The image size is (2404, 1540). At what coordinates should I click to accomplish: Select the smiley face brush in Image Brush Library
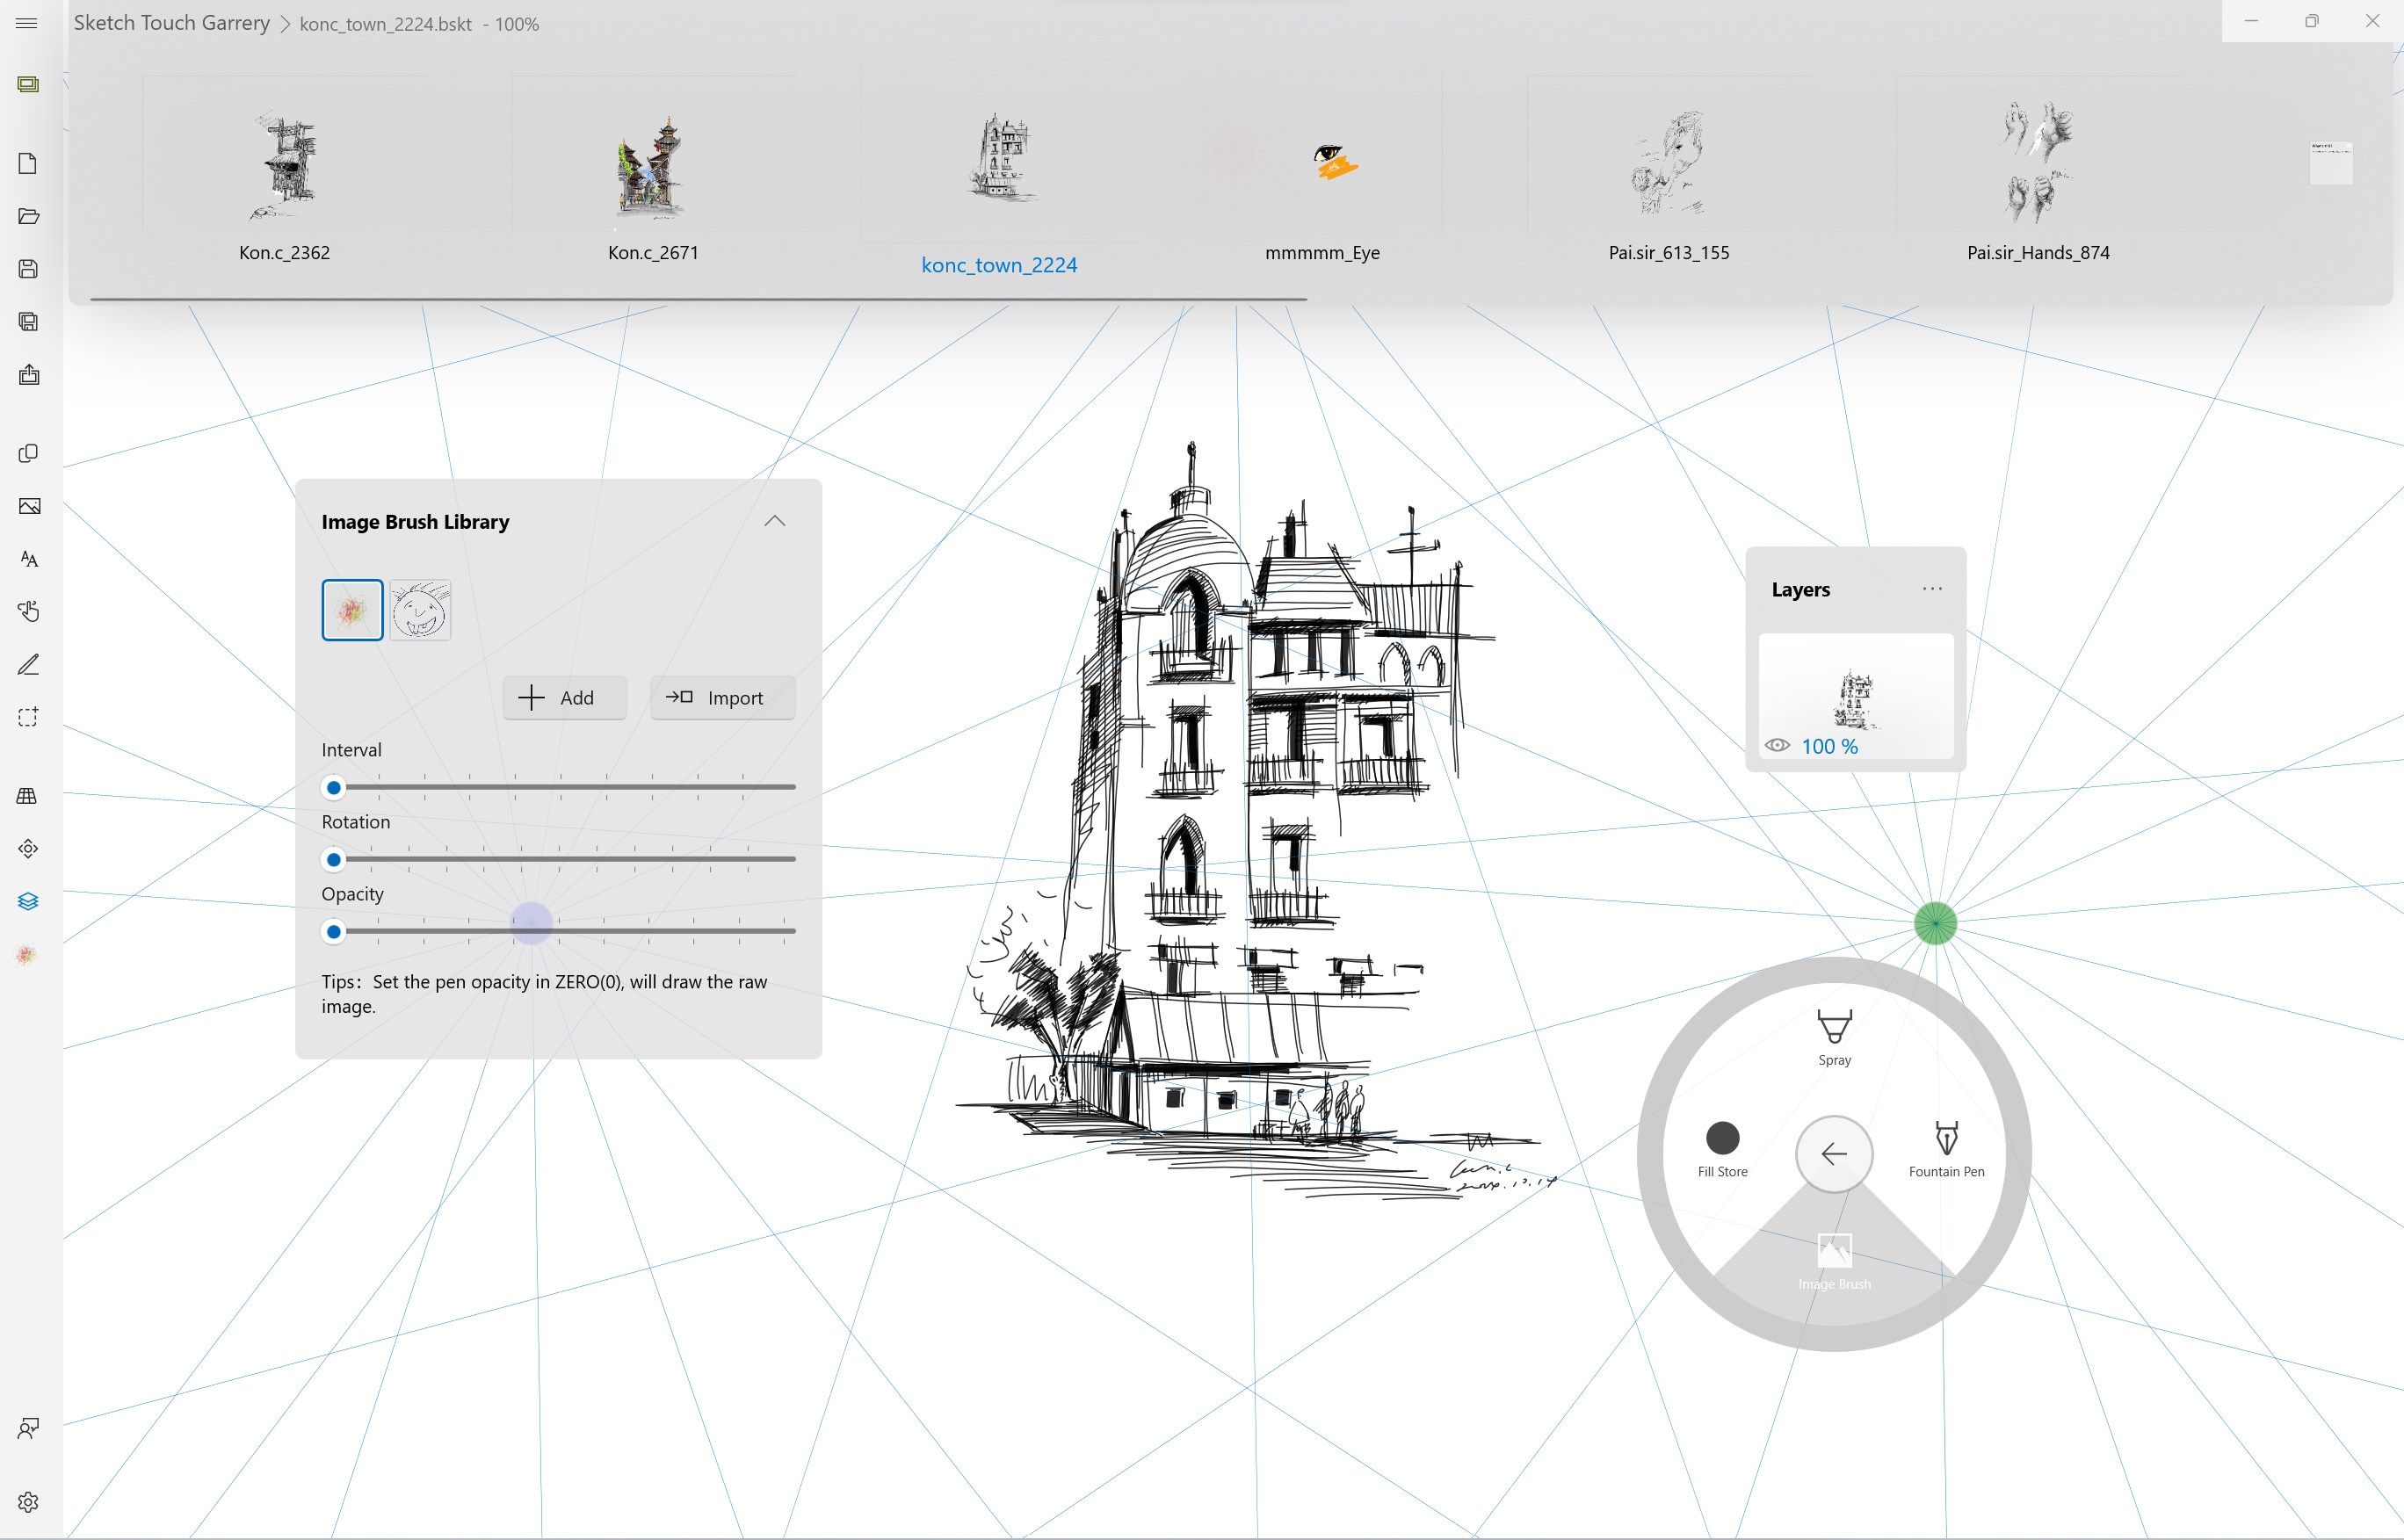point(420,609)
